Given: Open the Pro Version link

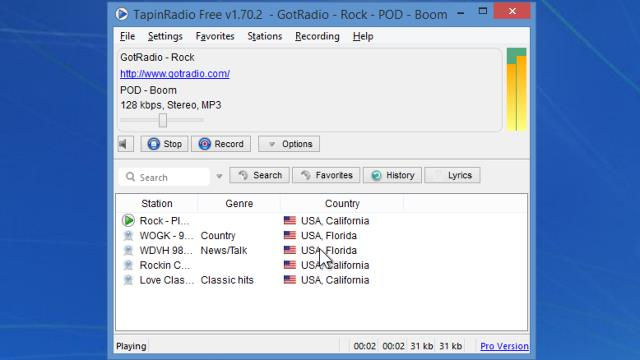Looking at the screenshot, I should point(504,346).
